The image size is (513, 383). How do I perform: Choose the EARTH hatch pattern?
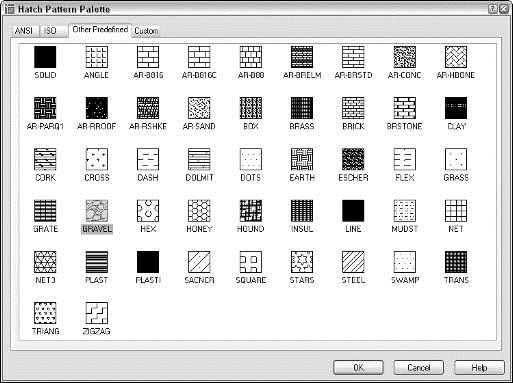click(x=302, y=159)
